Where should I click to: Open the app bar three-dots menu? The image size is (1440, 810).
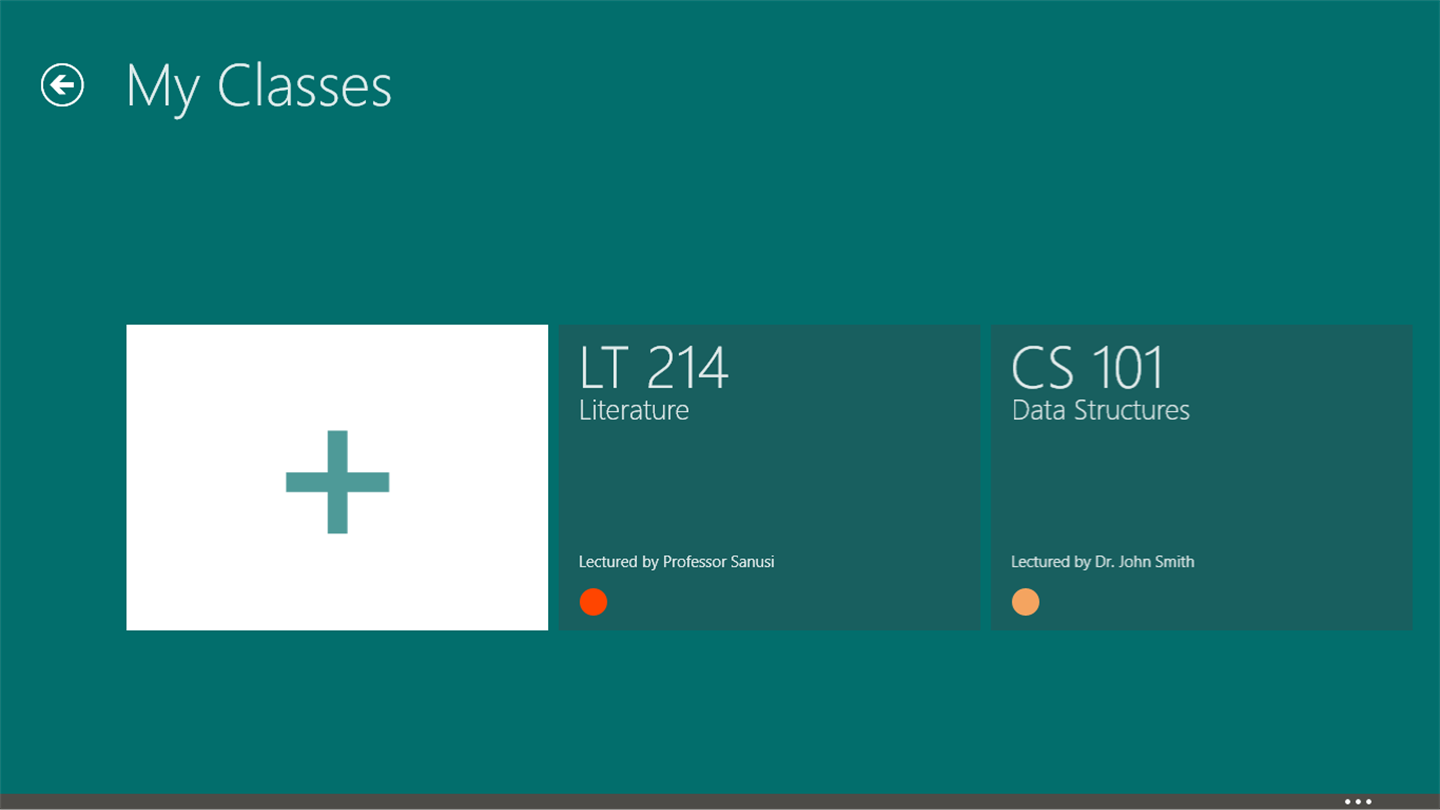(x=1358, y=801)
